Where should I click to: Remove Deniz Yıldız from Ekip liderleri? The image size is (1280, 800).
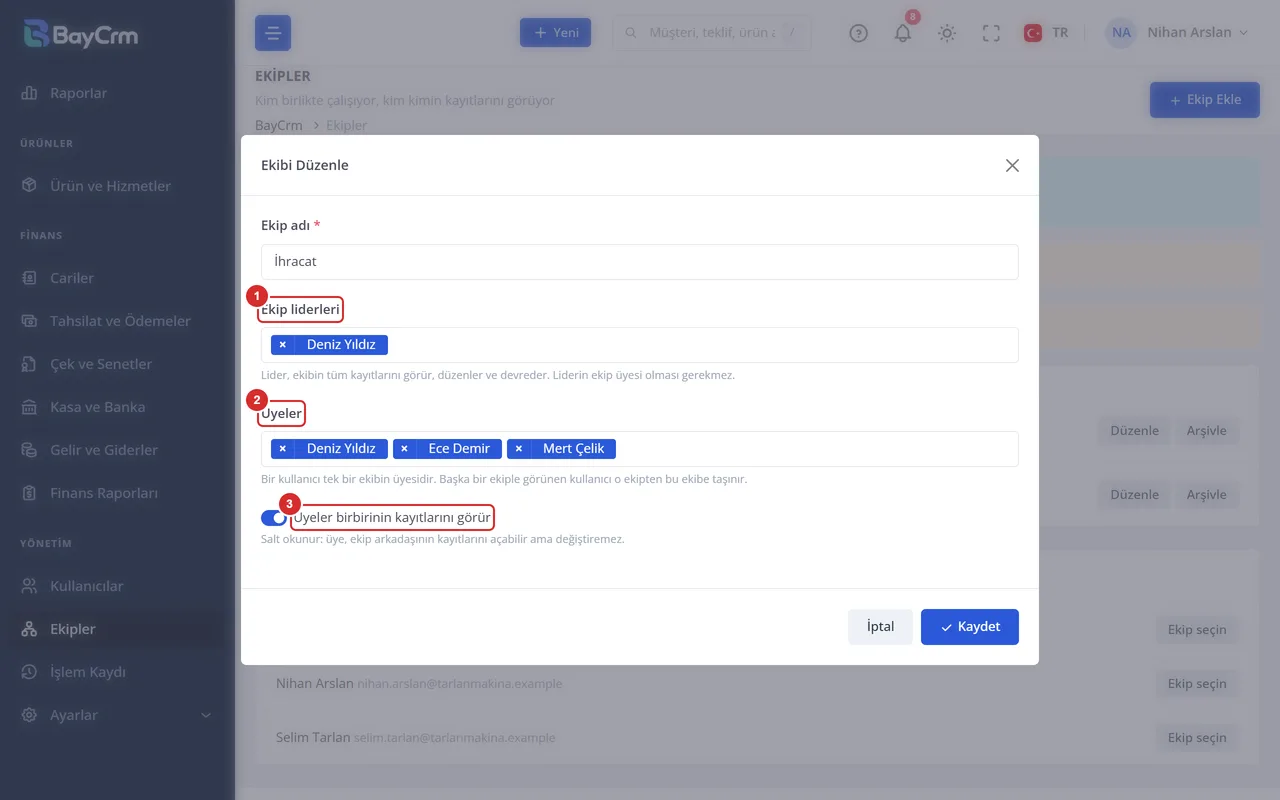(x=283, y=345)
